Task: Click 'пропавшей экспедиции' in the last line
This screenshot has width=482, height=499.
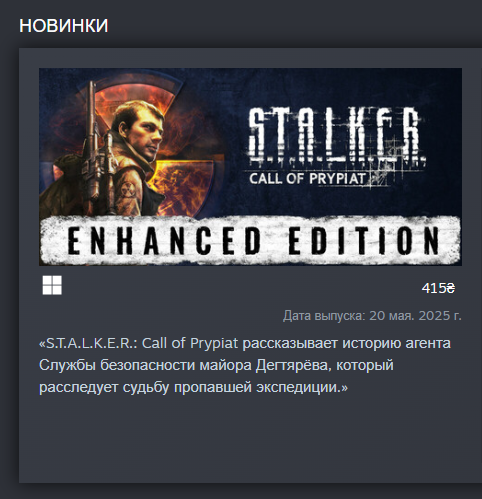Action: coord(256,387)
